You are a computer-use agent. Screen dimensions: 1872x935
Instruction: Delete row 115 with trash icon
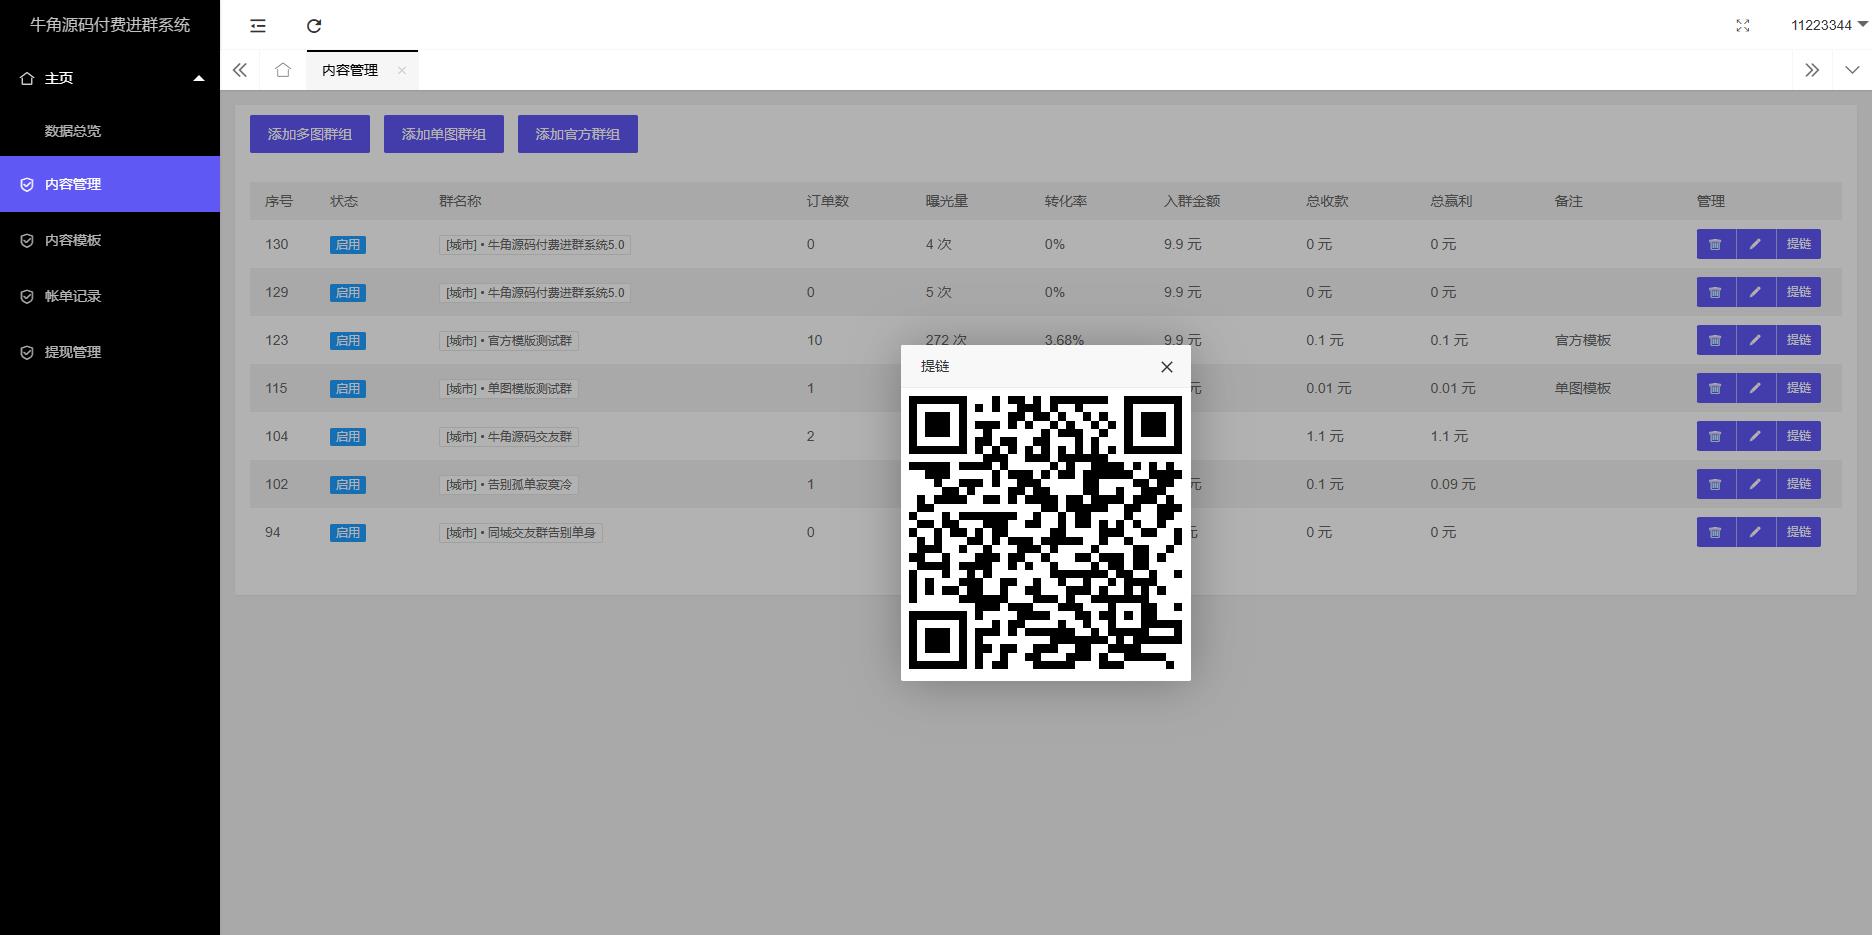(1716, 388)
